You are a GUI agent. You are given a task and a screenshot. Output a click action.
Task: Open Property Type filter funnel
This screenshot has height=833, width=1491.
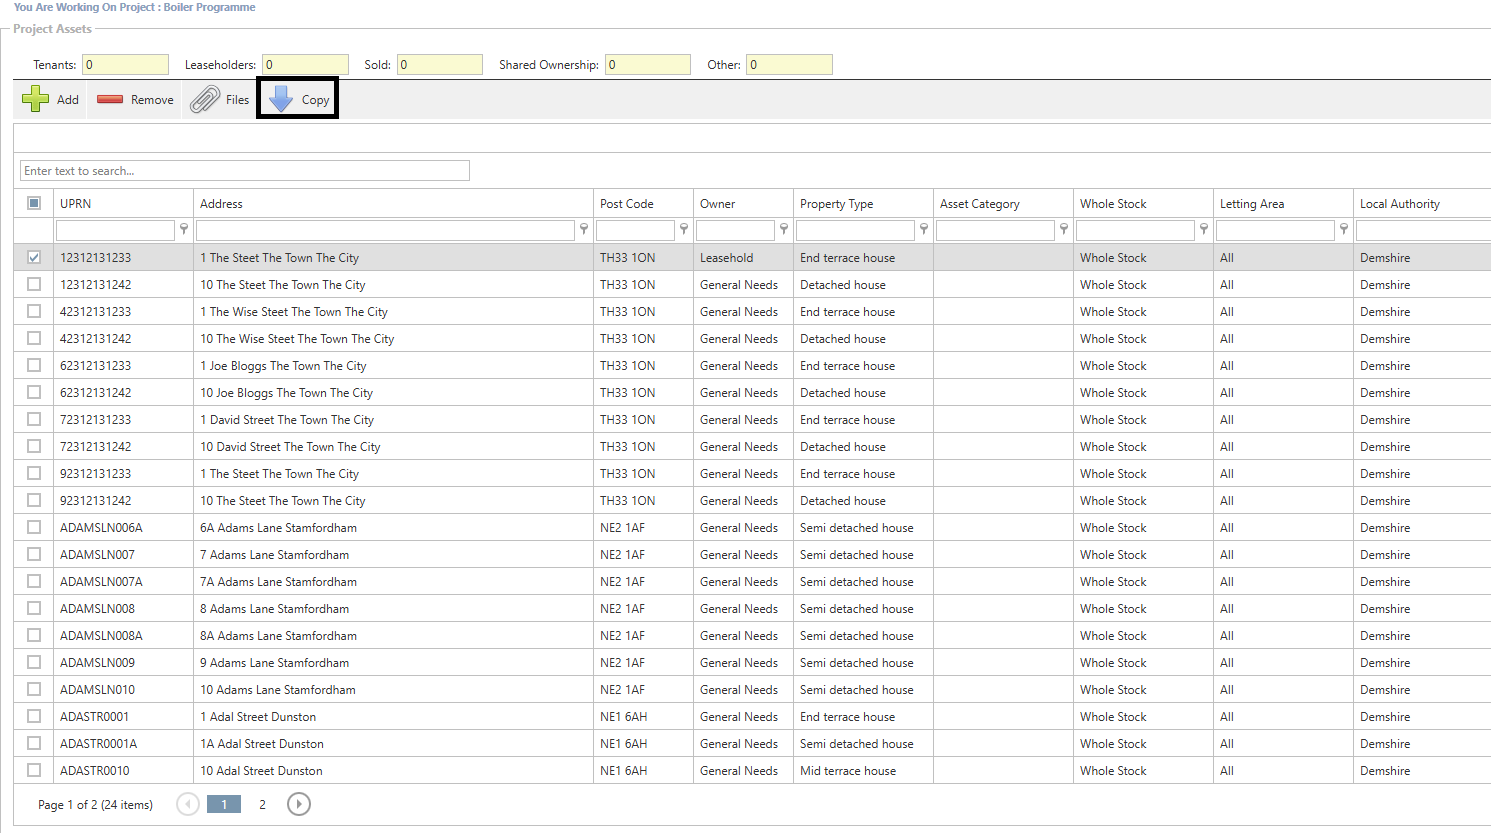coord(924,230)
